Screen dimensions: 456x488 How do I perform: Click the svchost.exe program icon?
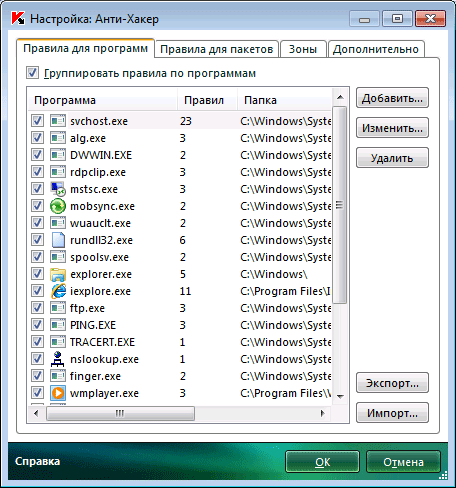coord(58,121)
